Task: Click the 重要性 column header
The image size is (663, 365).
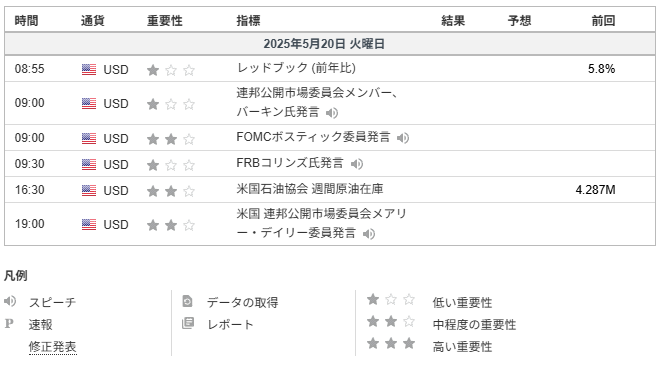Action: (165, 21)
